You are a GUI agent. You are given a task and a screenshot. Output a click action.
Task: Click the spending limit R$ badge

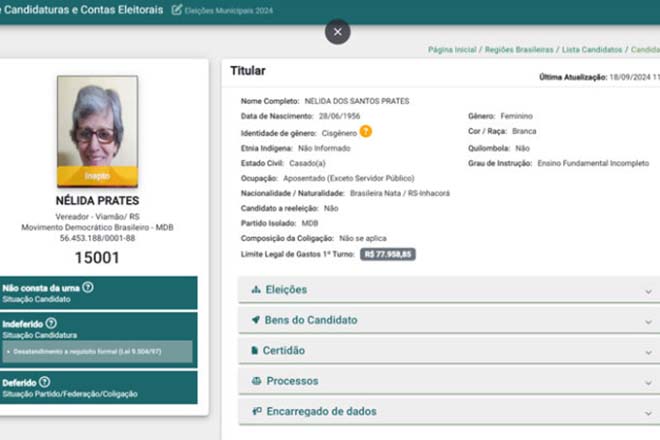point(388,254)
